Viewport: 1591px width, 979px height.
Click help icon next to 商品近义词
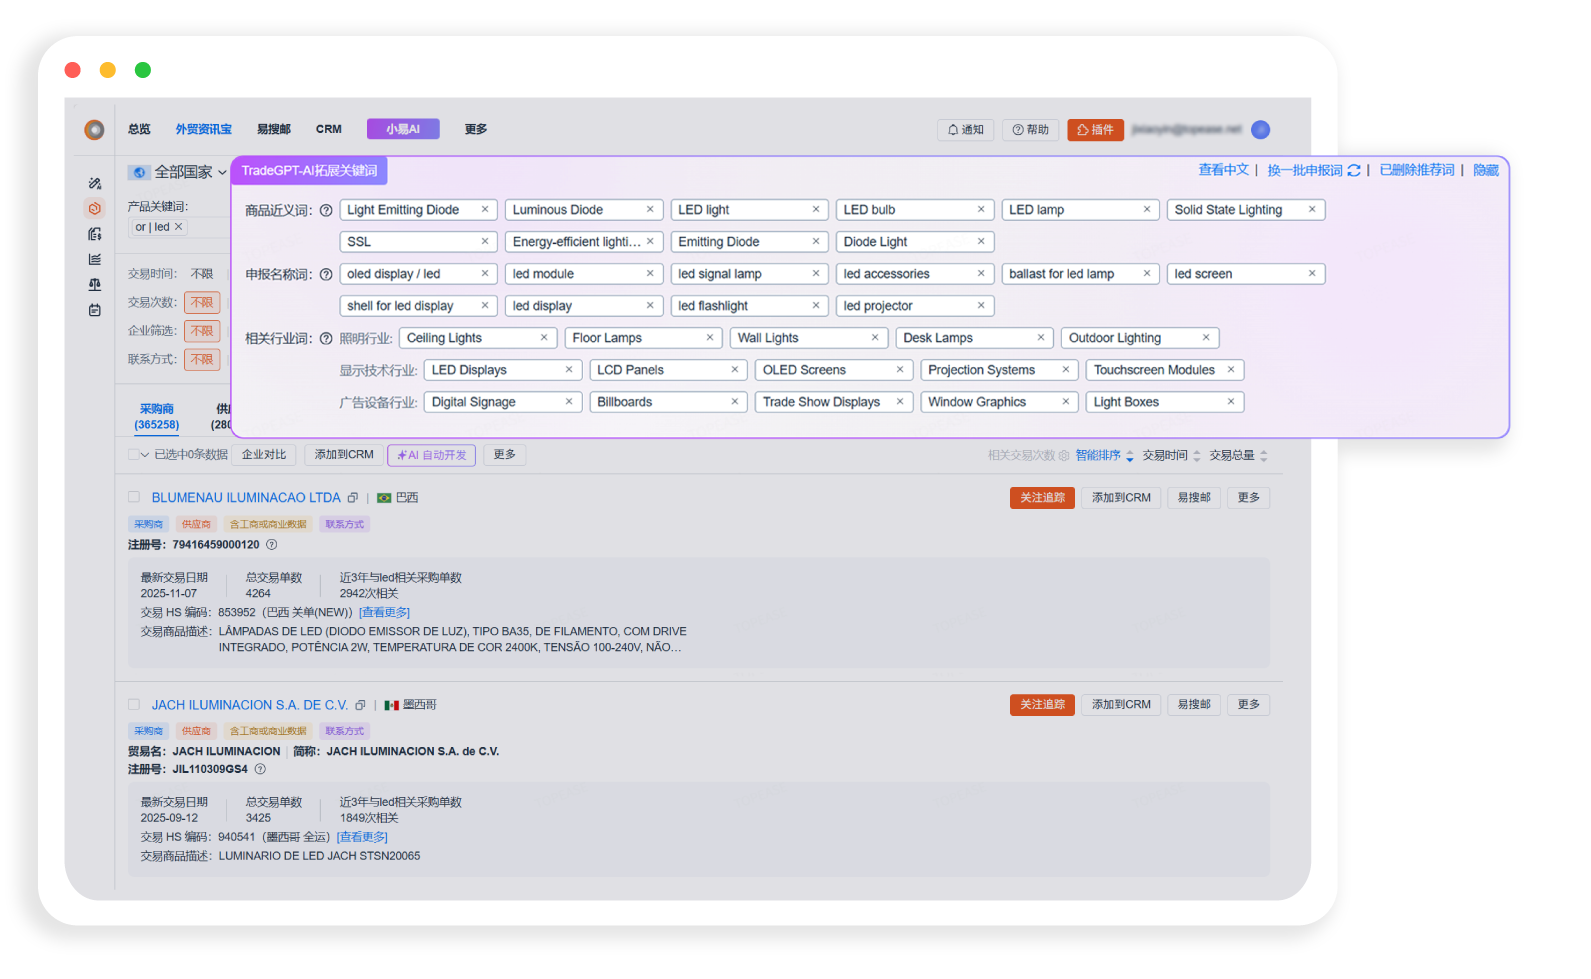[326, 211]
